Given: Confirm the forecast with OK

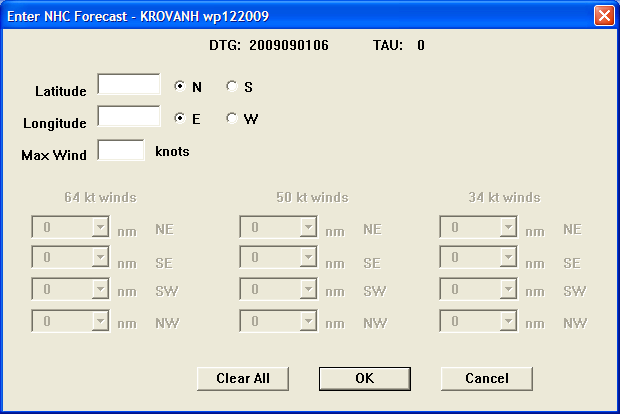Looking at the screenshot, I should (x=364, y=378).
